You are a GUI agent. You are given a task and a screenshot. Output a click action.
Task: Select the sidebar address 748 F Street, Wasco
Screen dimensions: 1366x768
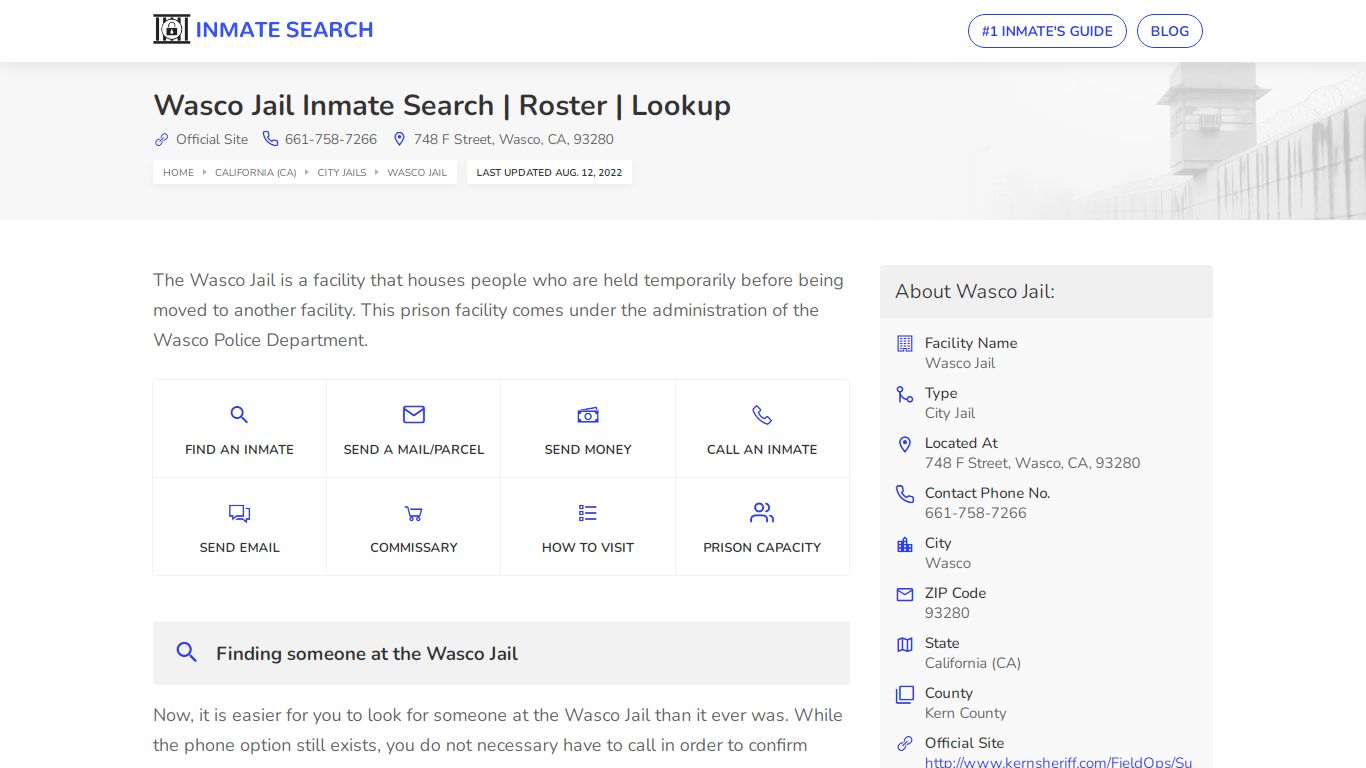click(x=1032, y=463)
